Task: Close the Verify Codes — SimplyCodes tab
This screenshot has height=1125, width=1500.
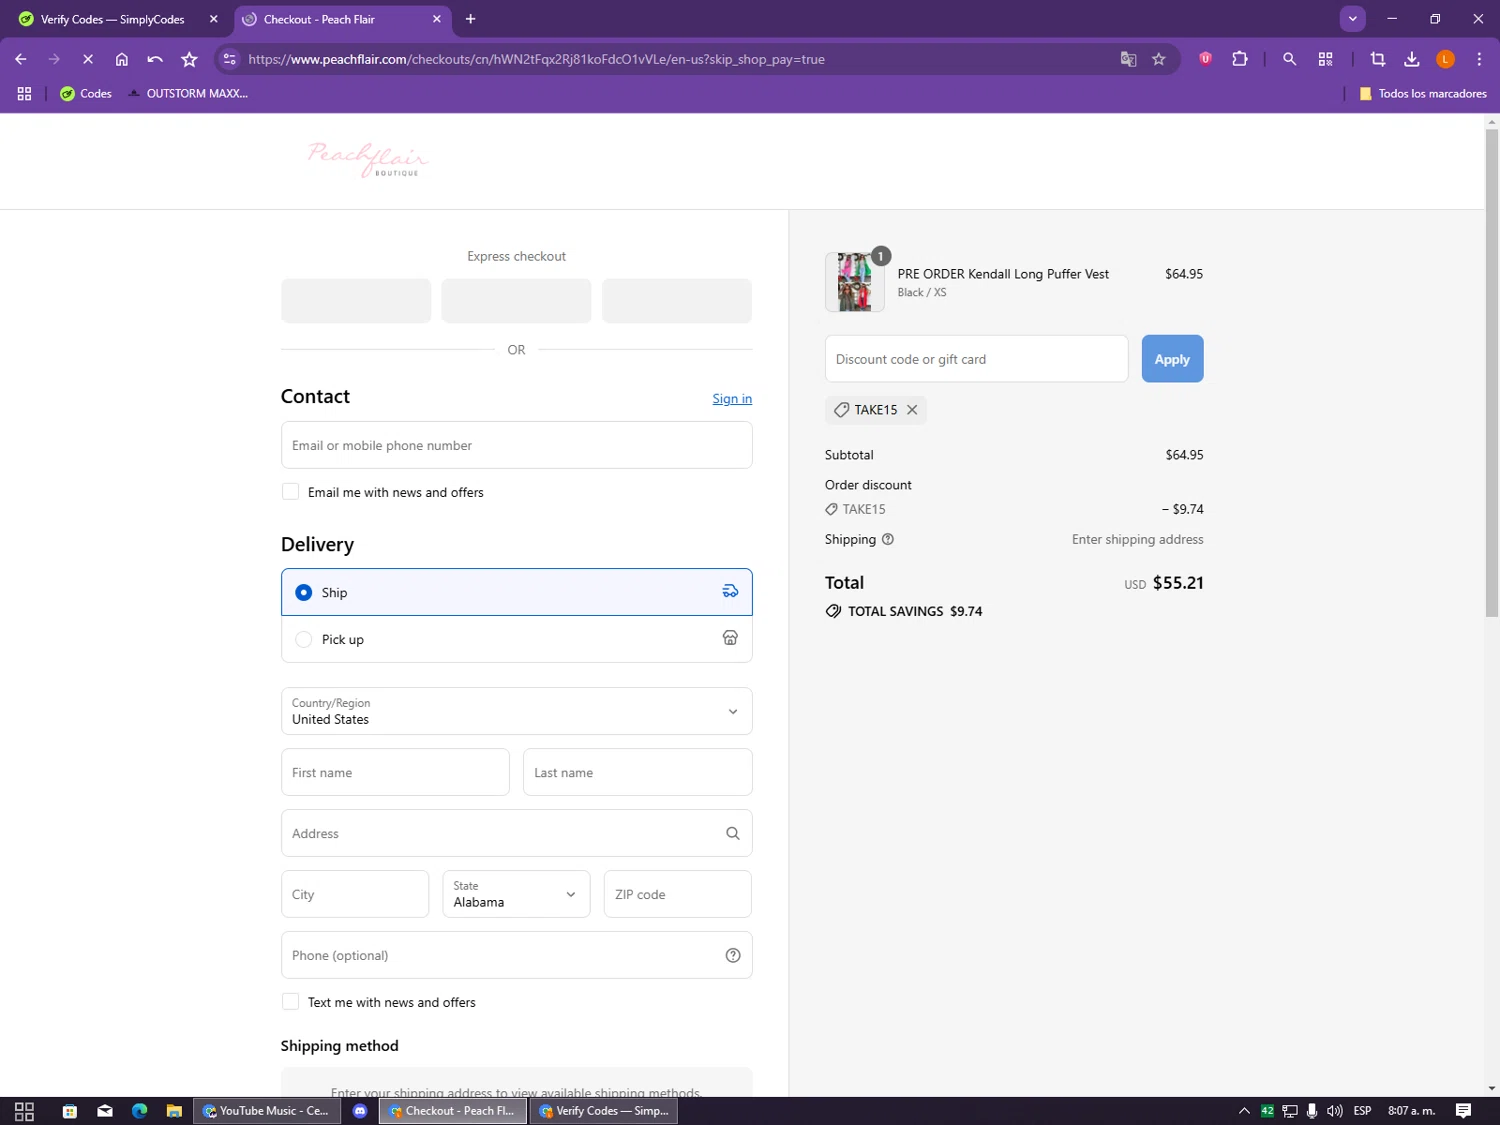Action: tap(213, 19)
